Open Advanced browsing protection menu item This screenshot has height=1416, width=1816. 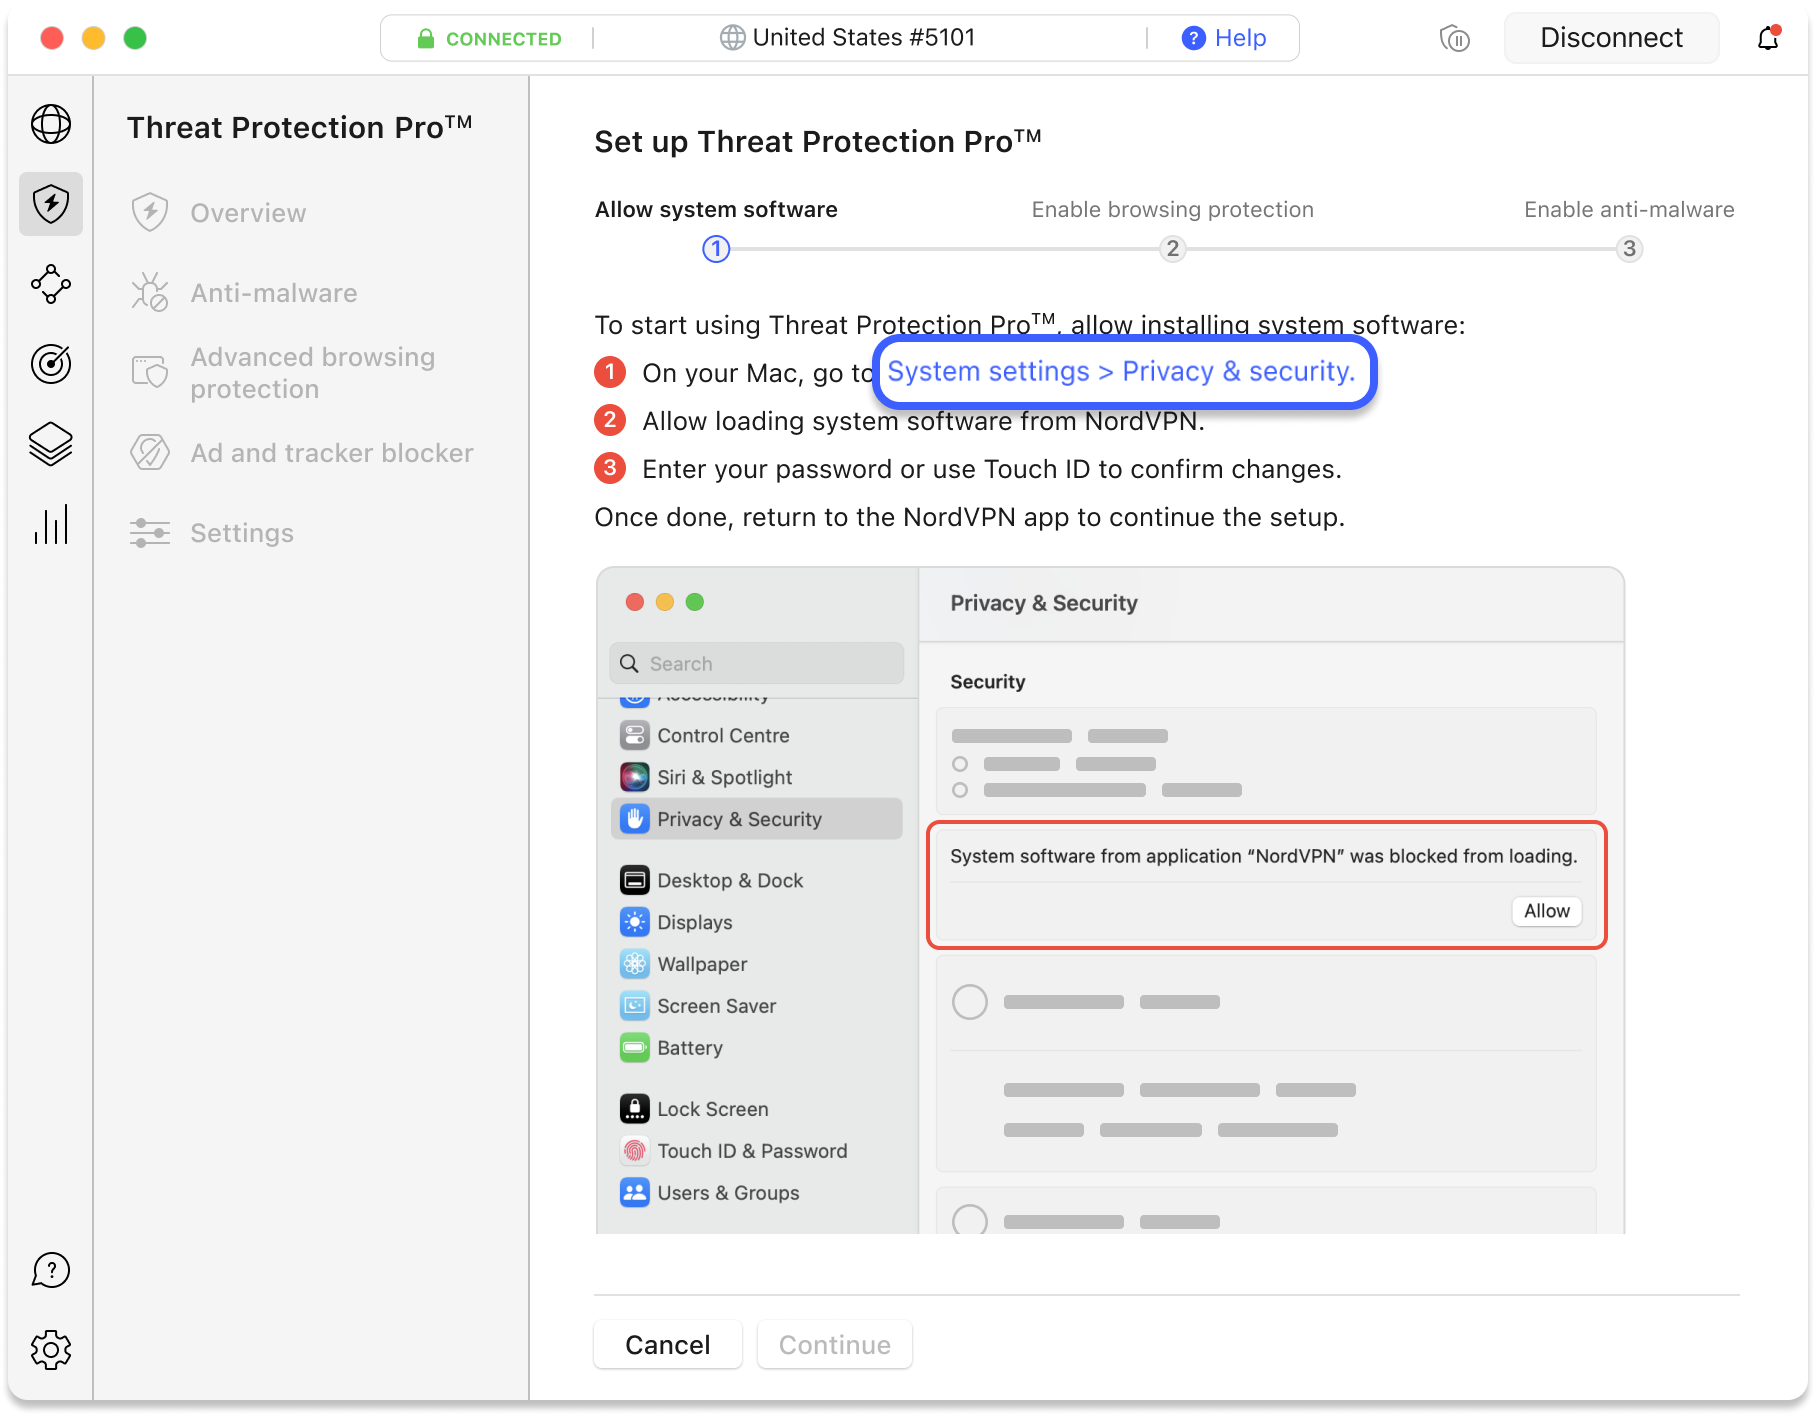coord(312,373)
